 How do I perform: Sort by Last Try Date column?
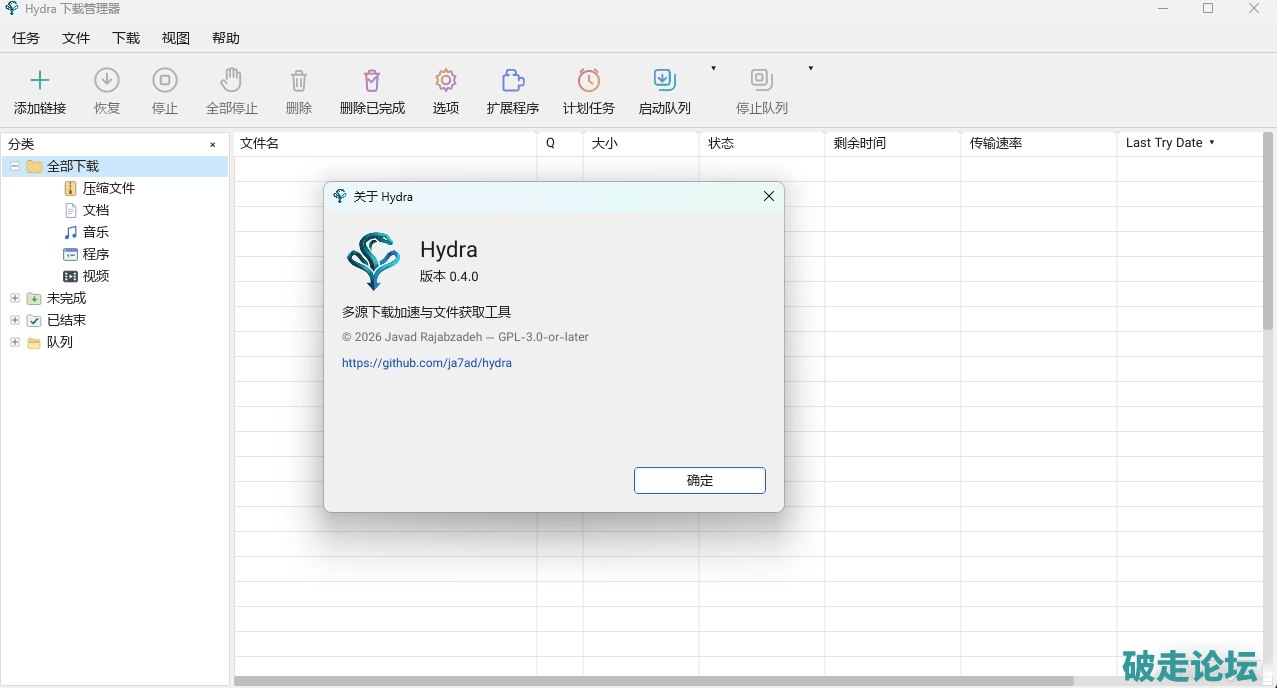[1189, 143]
